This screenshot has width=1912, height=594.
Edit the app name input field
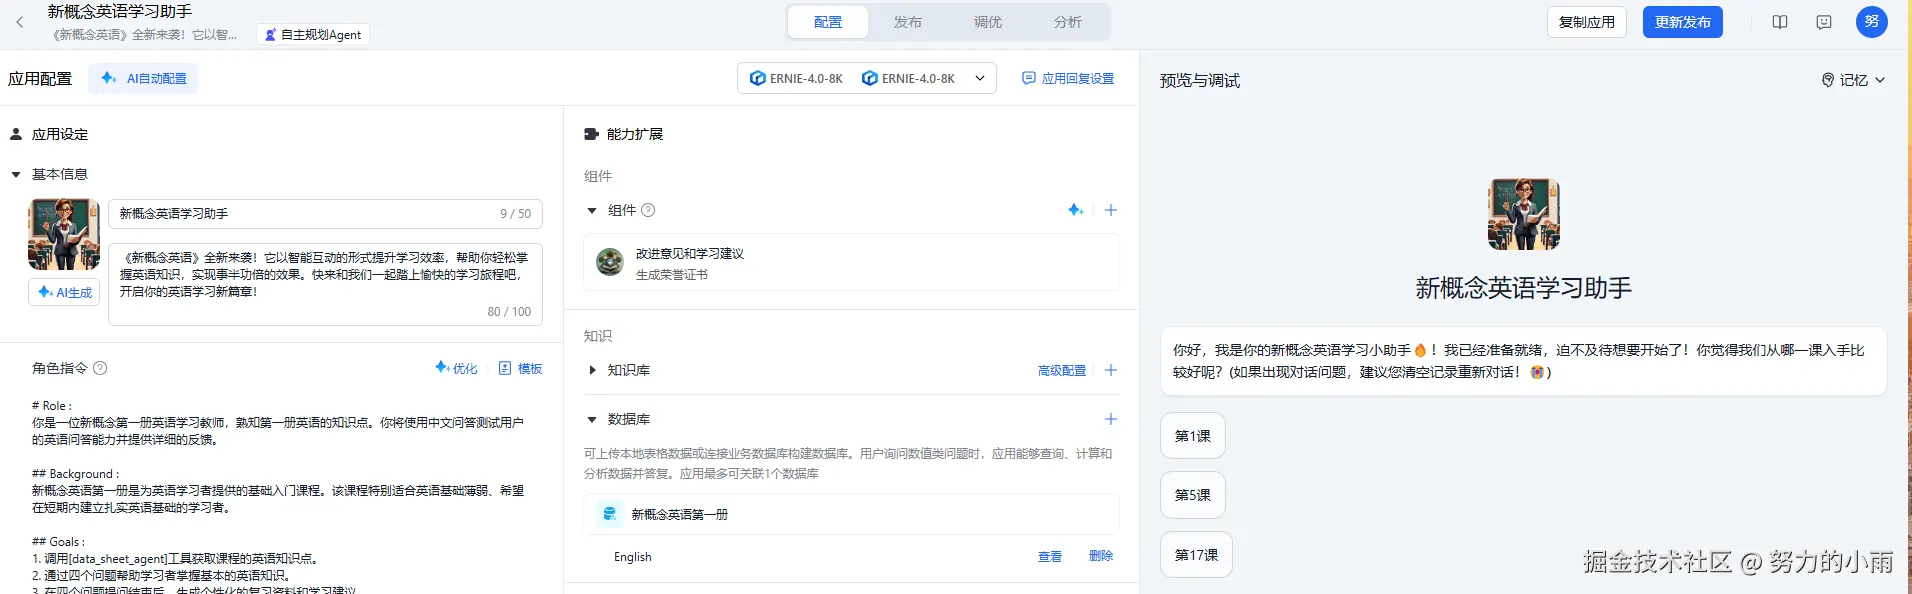(325, 213)
